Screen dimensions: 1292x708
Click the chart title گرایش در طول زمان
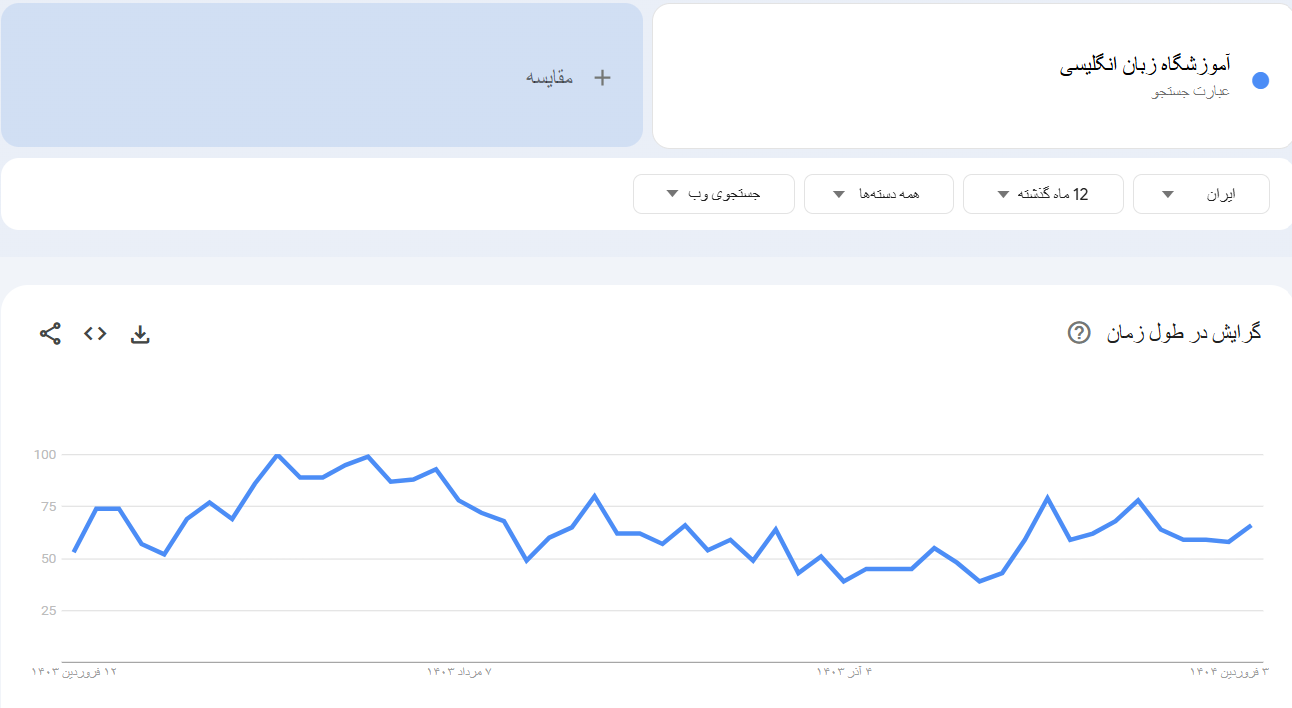pyautogui.click(x=1184, y=333)
